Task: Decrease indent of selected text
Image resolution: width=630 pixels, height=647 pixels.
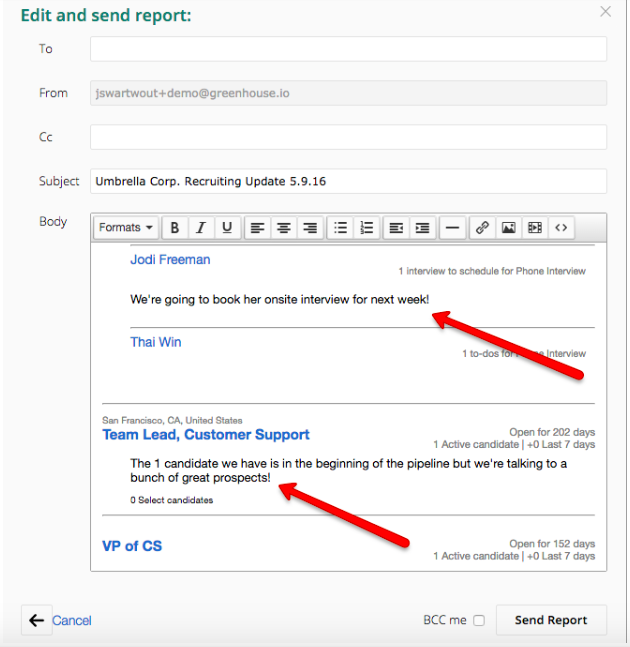Action: 396,227
